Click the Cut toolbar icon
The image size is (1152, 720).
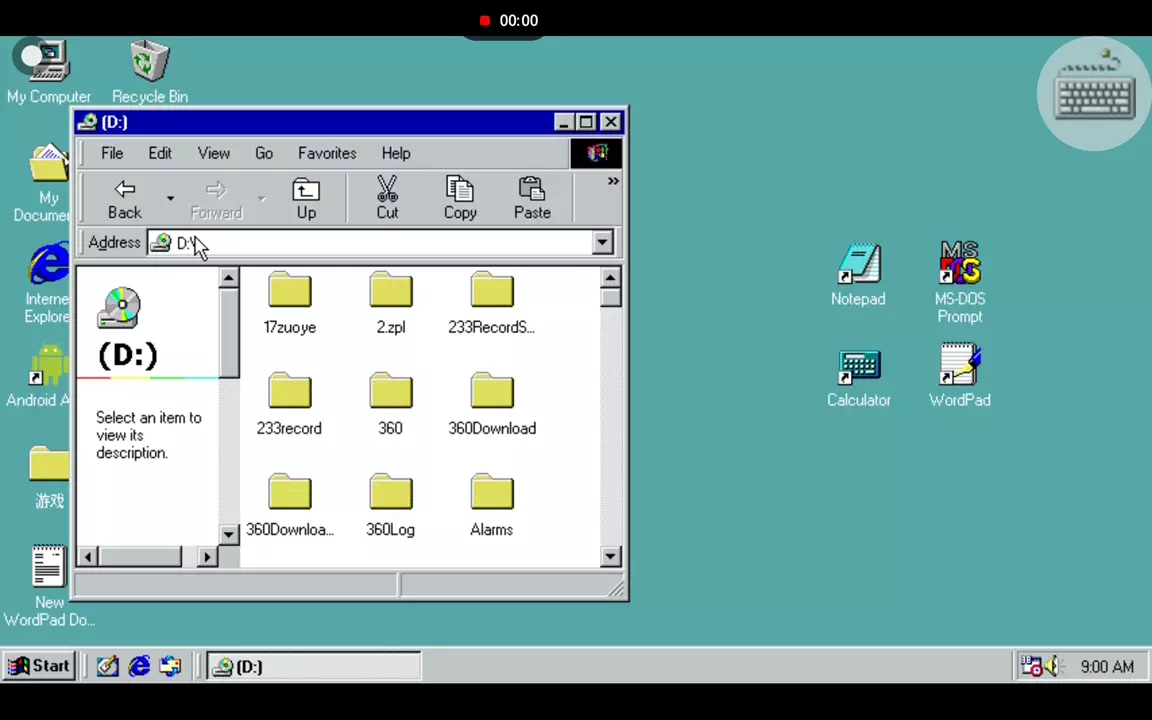coord(387,197)
